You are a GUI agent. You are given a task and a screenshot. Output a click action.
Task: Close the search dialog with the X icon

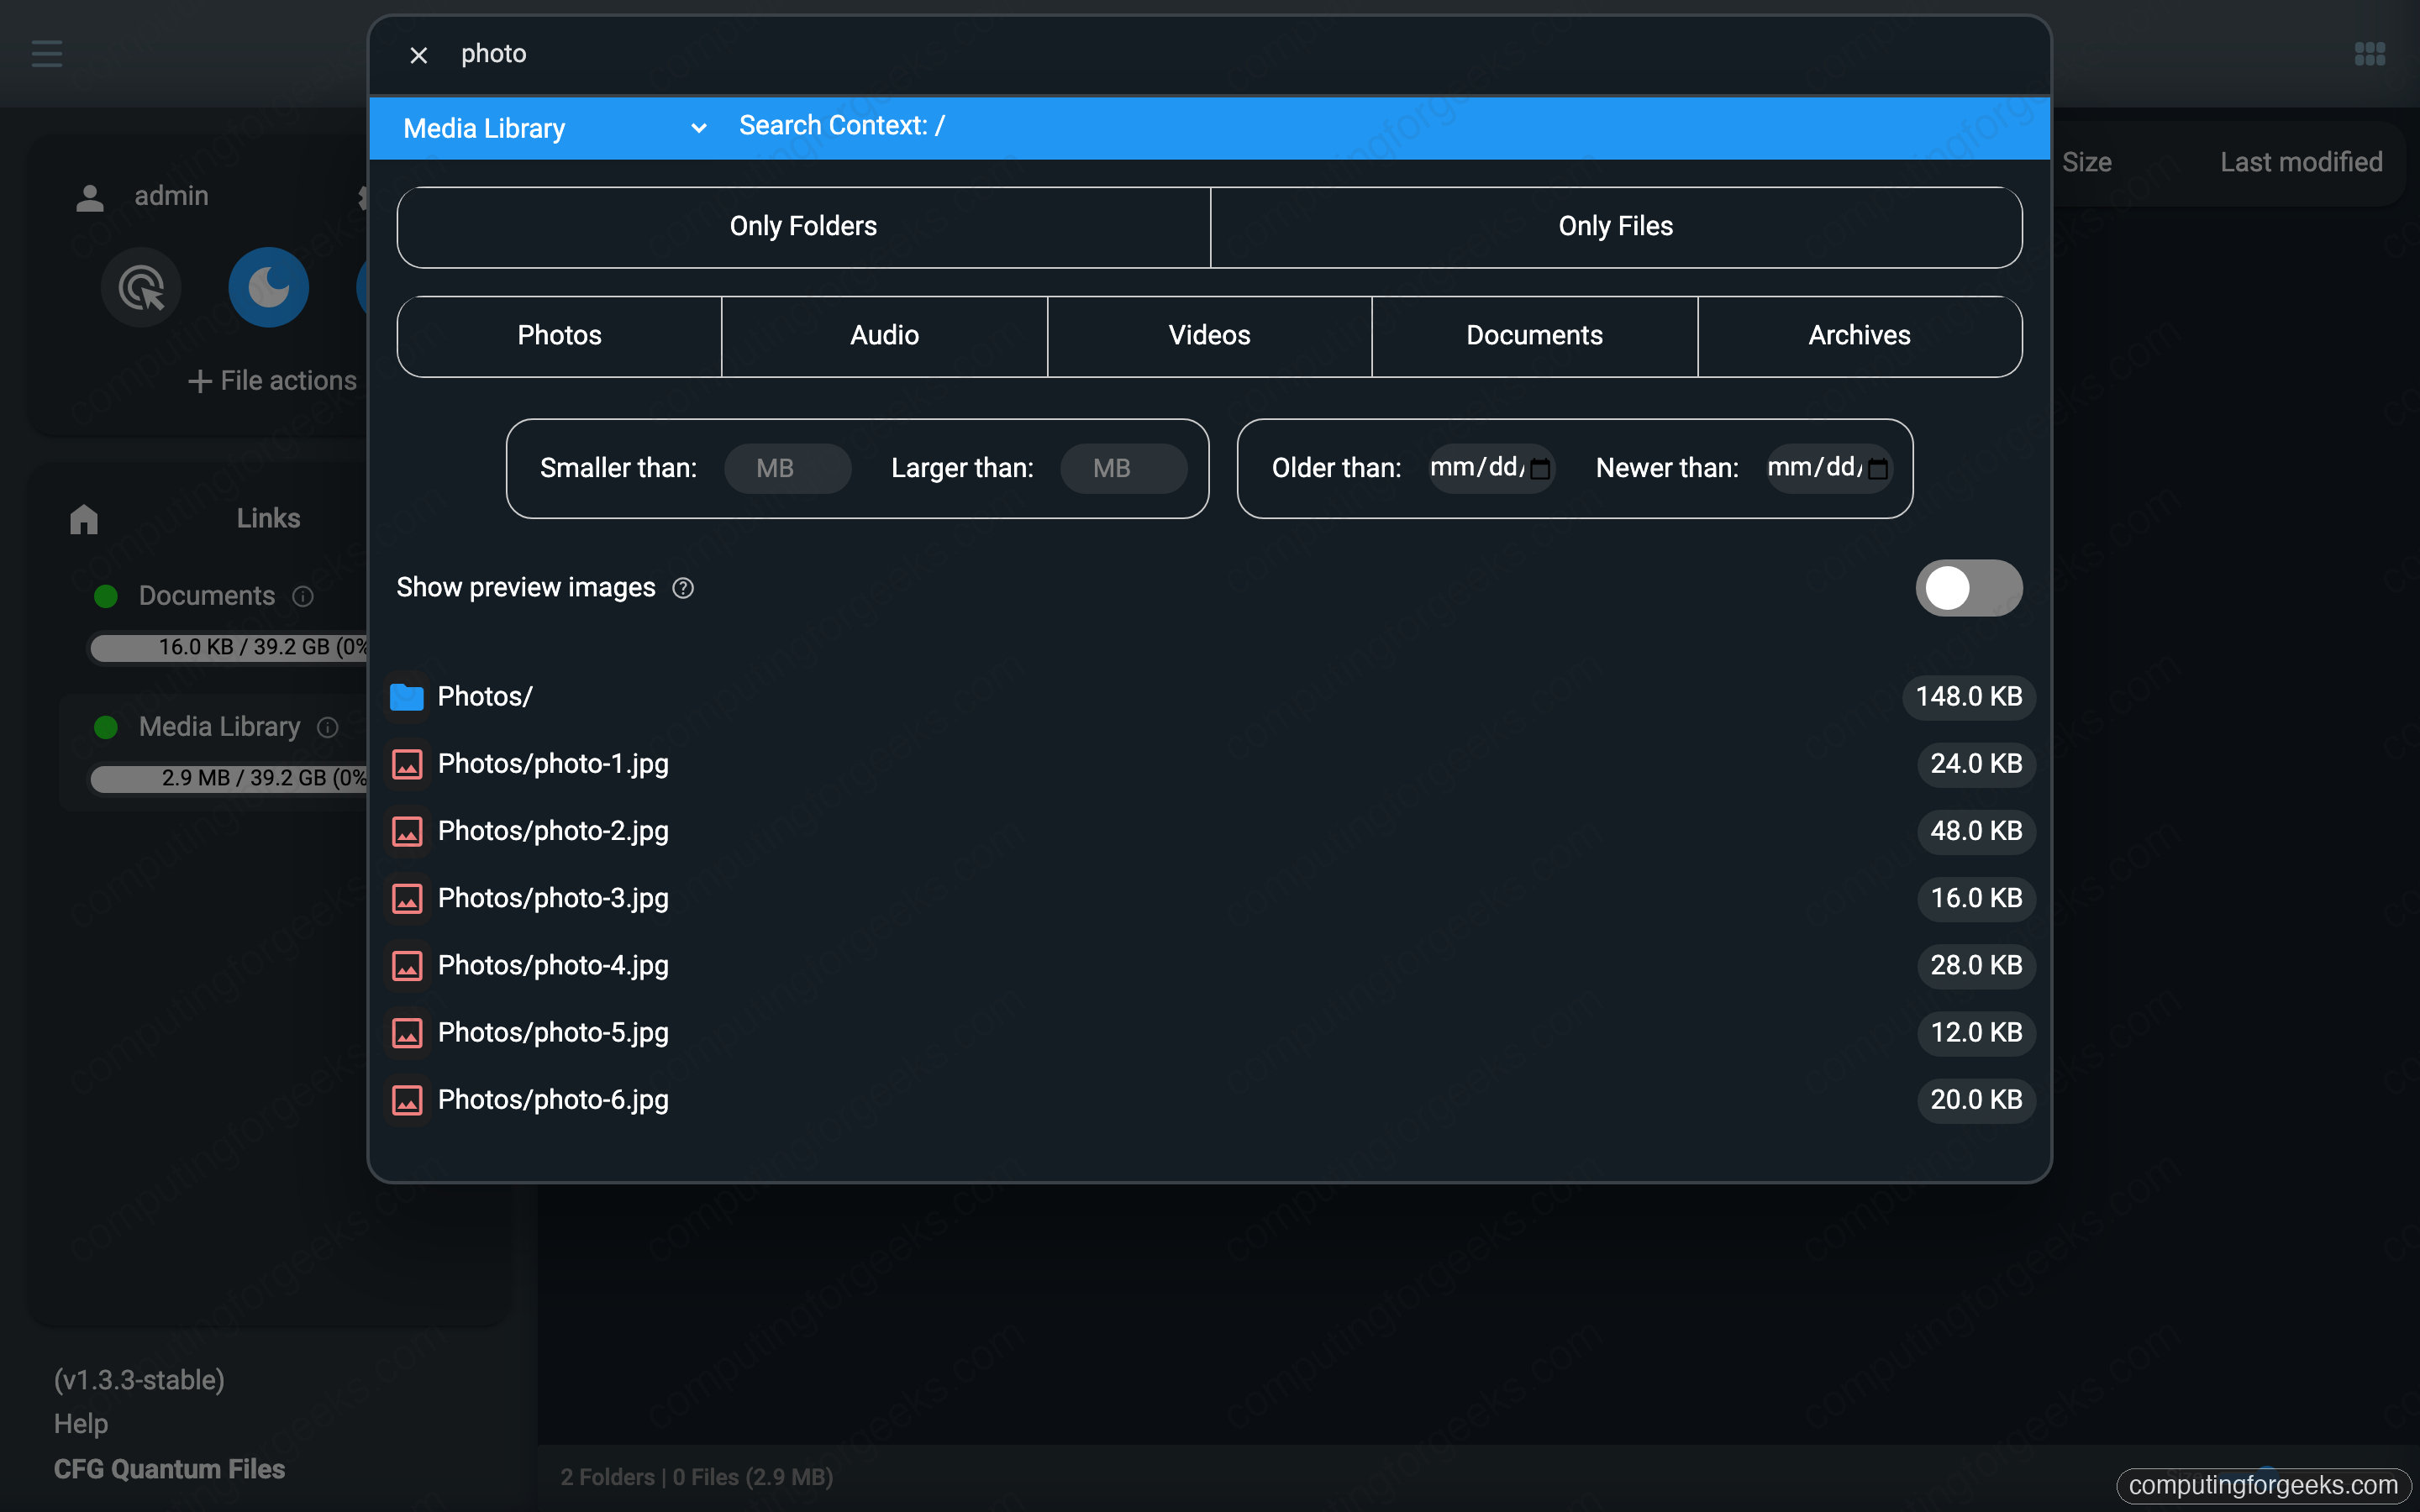click(x=419, y=55)
